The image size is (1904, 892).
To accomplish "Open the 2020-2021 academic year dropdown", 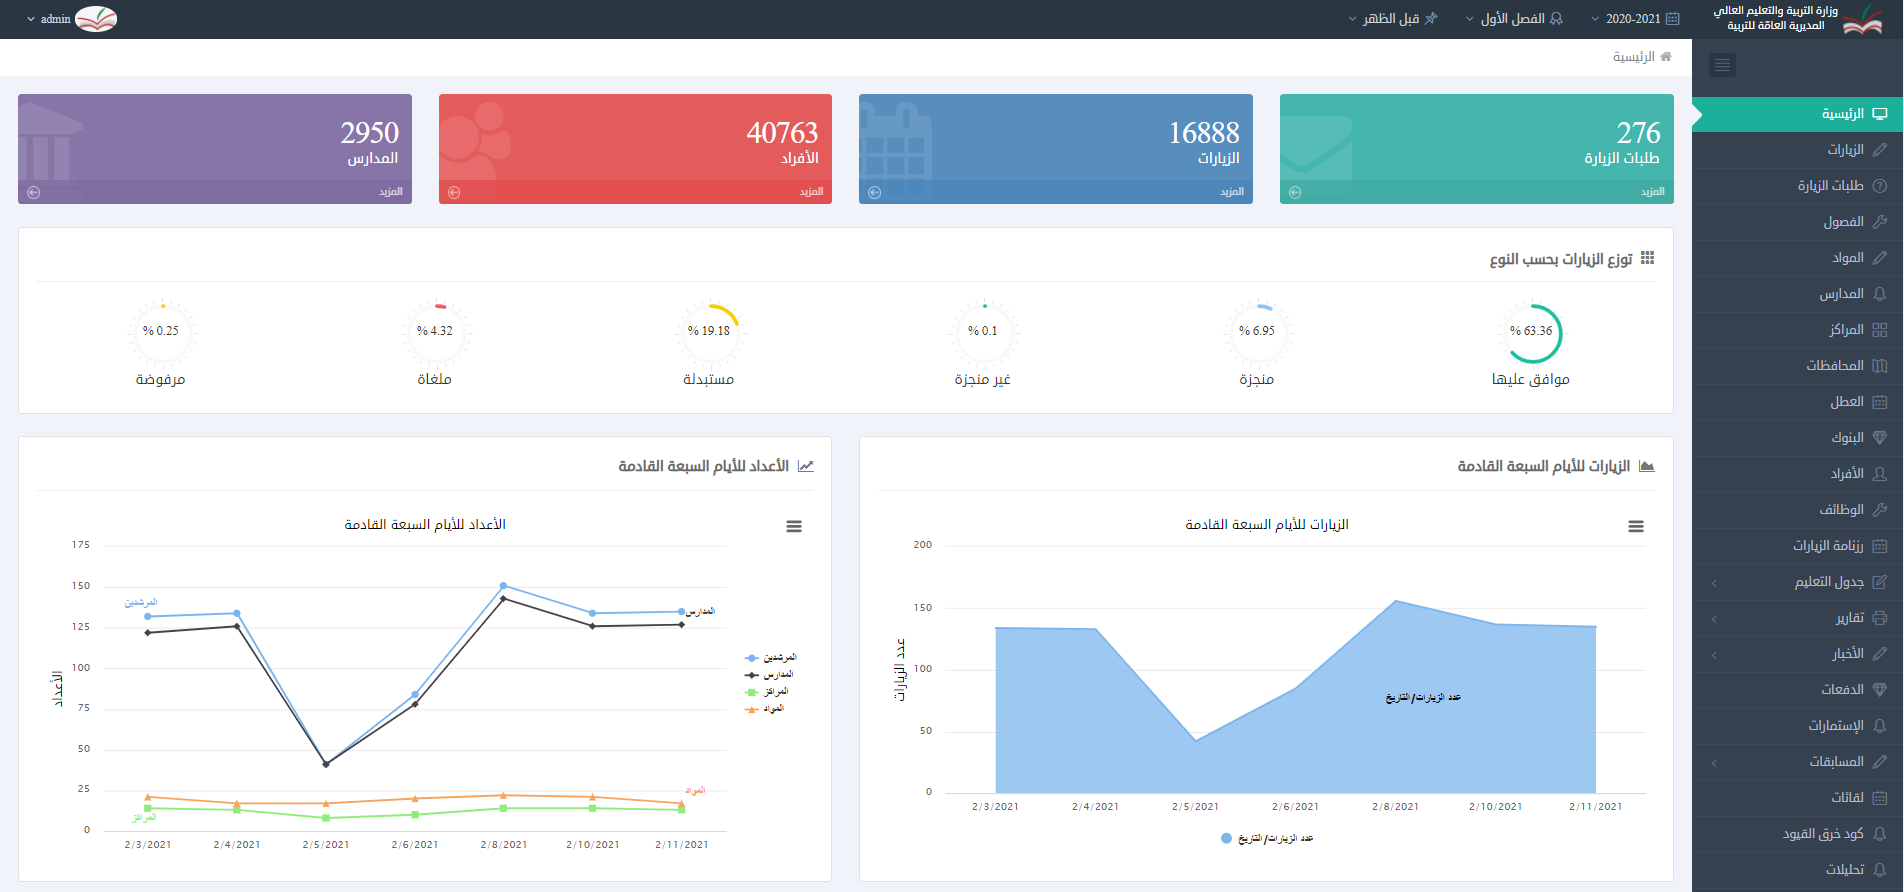I will click(x=1635, y=19).
